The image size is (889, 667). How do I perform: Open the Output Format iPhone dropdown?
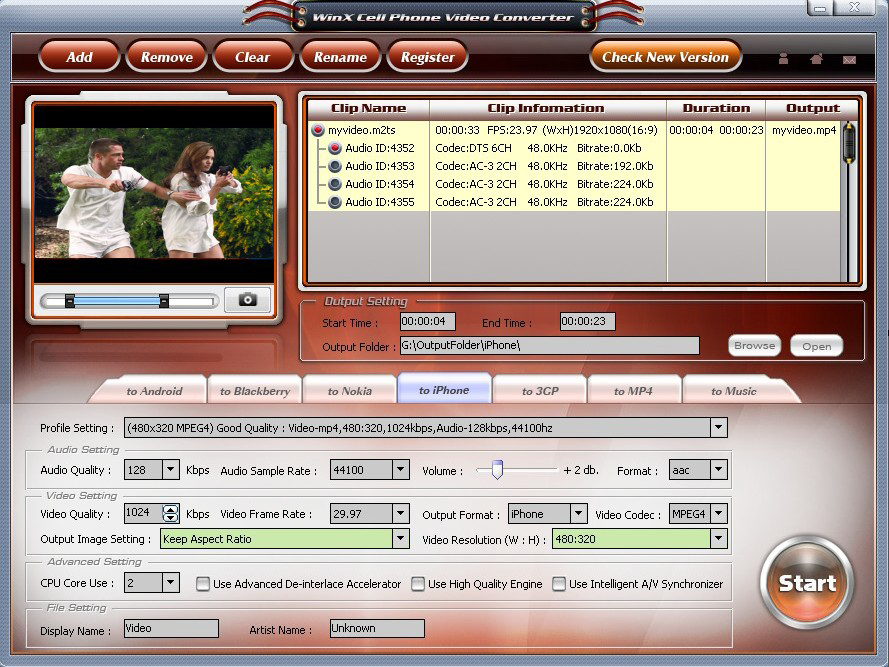coord(578,513)
